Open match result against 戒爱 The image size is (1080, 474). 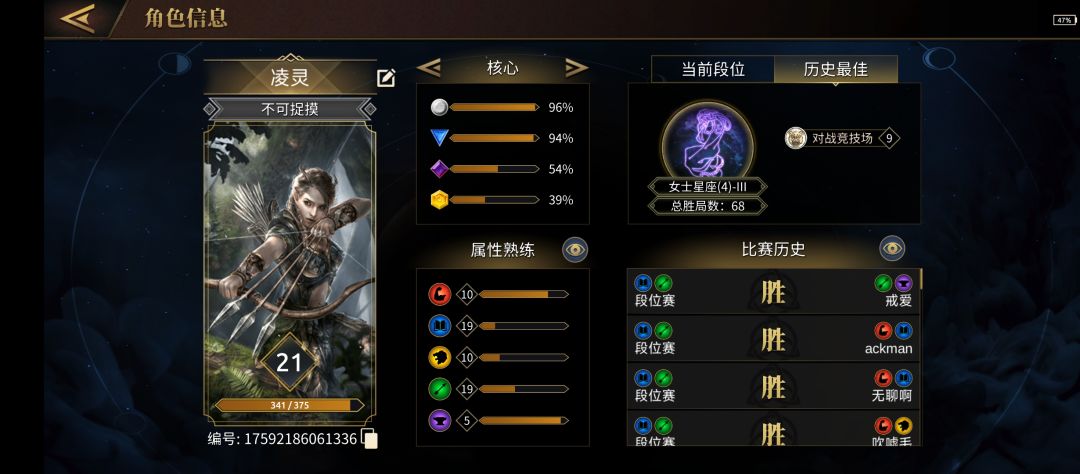(x=773, y=292)
